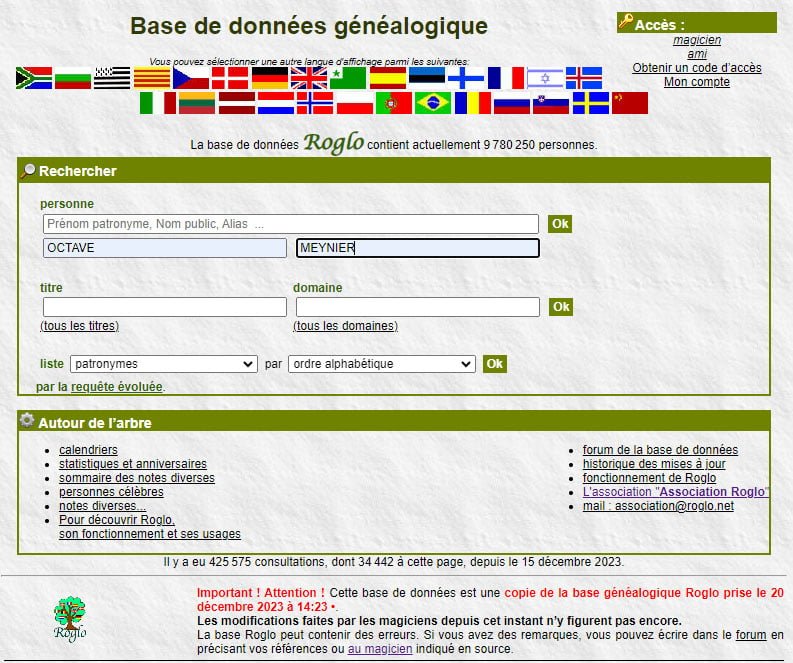
Task: Click the Polish flag
Action: point(355,103)
